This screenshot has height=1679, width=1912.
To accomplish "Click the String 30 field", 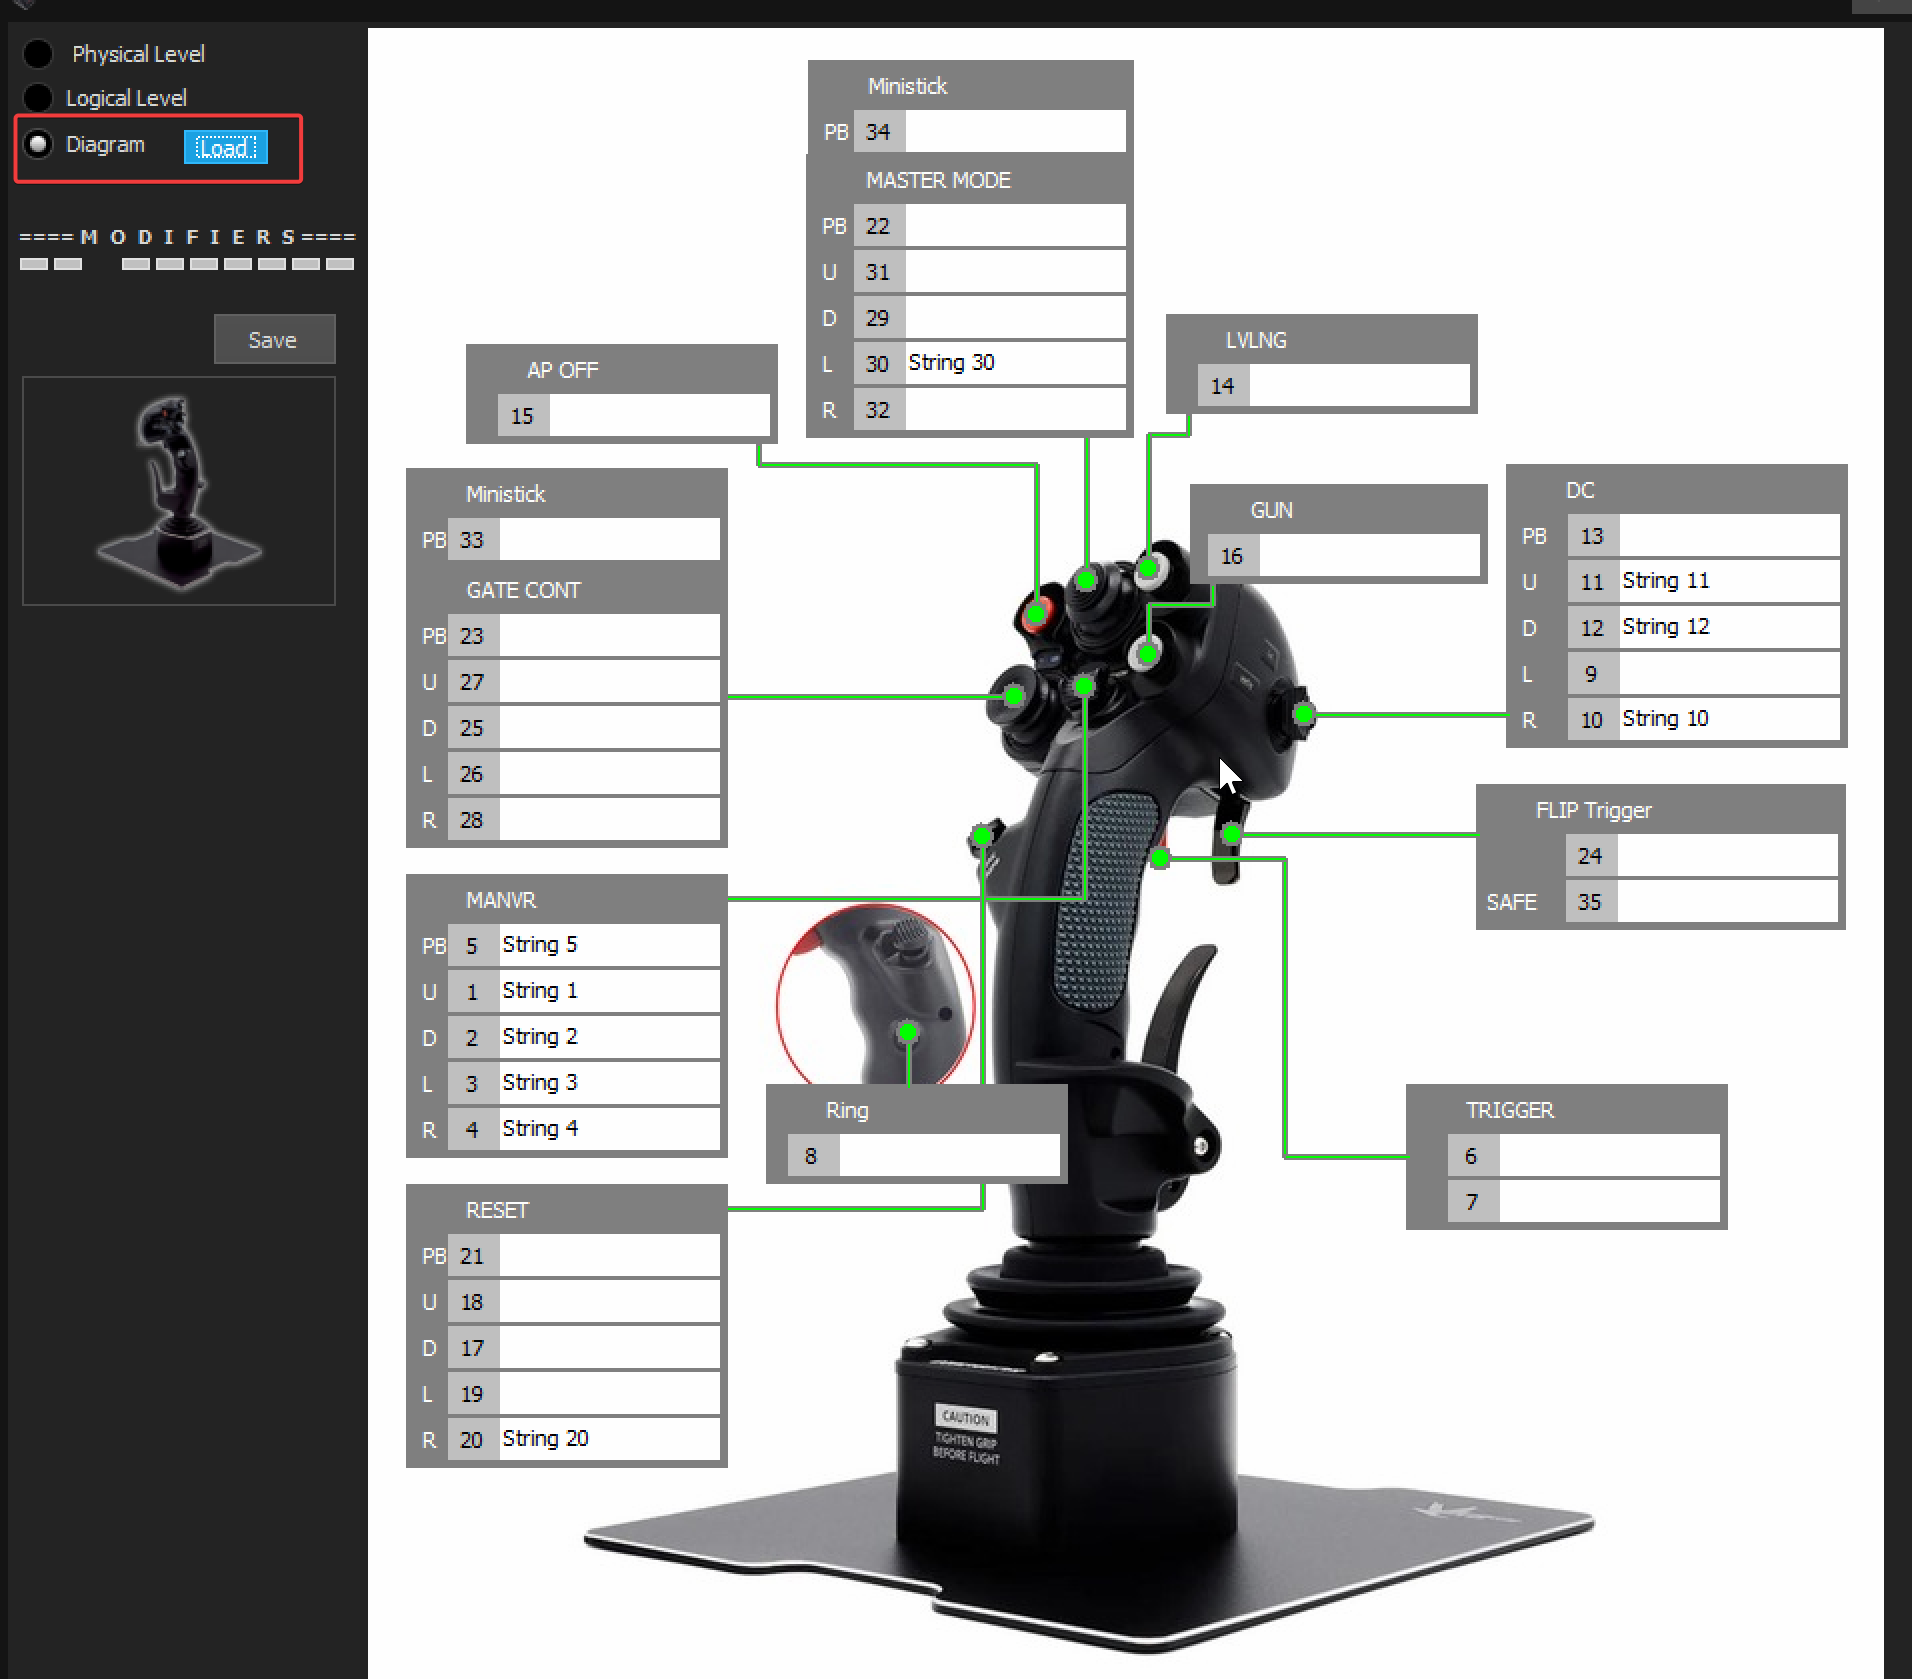I will [1015, 363].
